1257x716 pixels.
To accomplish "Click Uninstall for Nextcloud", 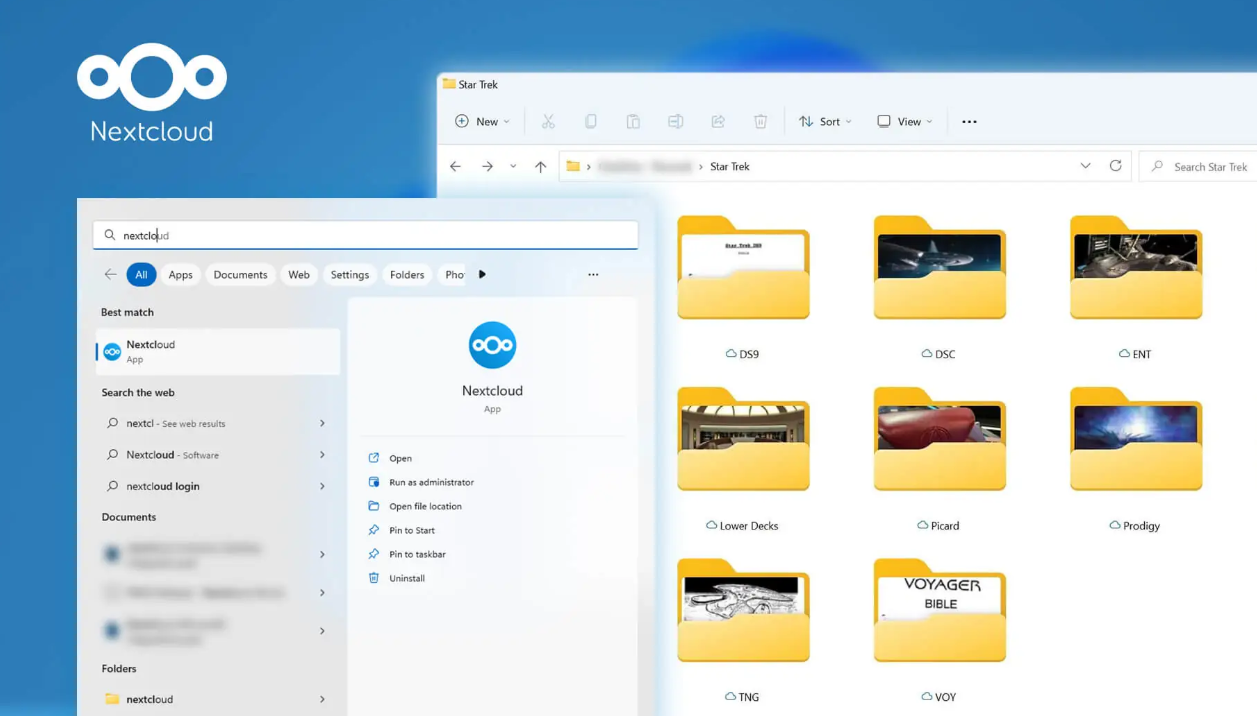I will coord(396,578).
